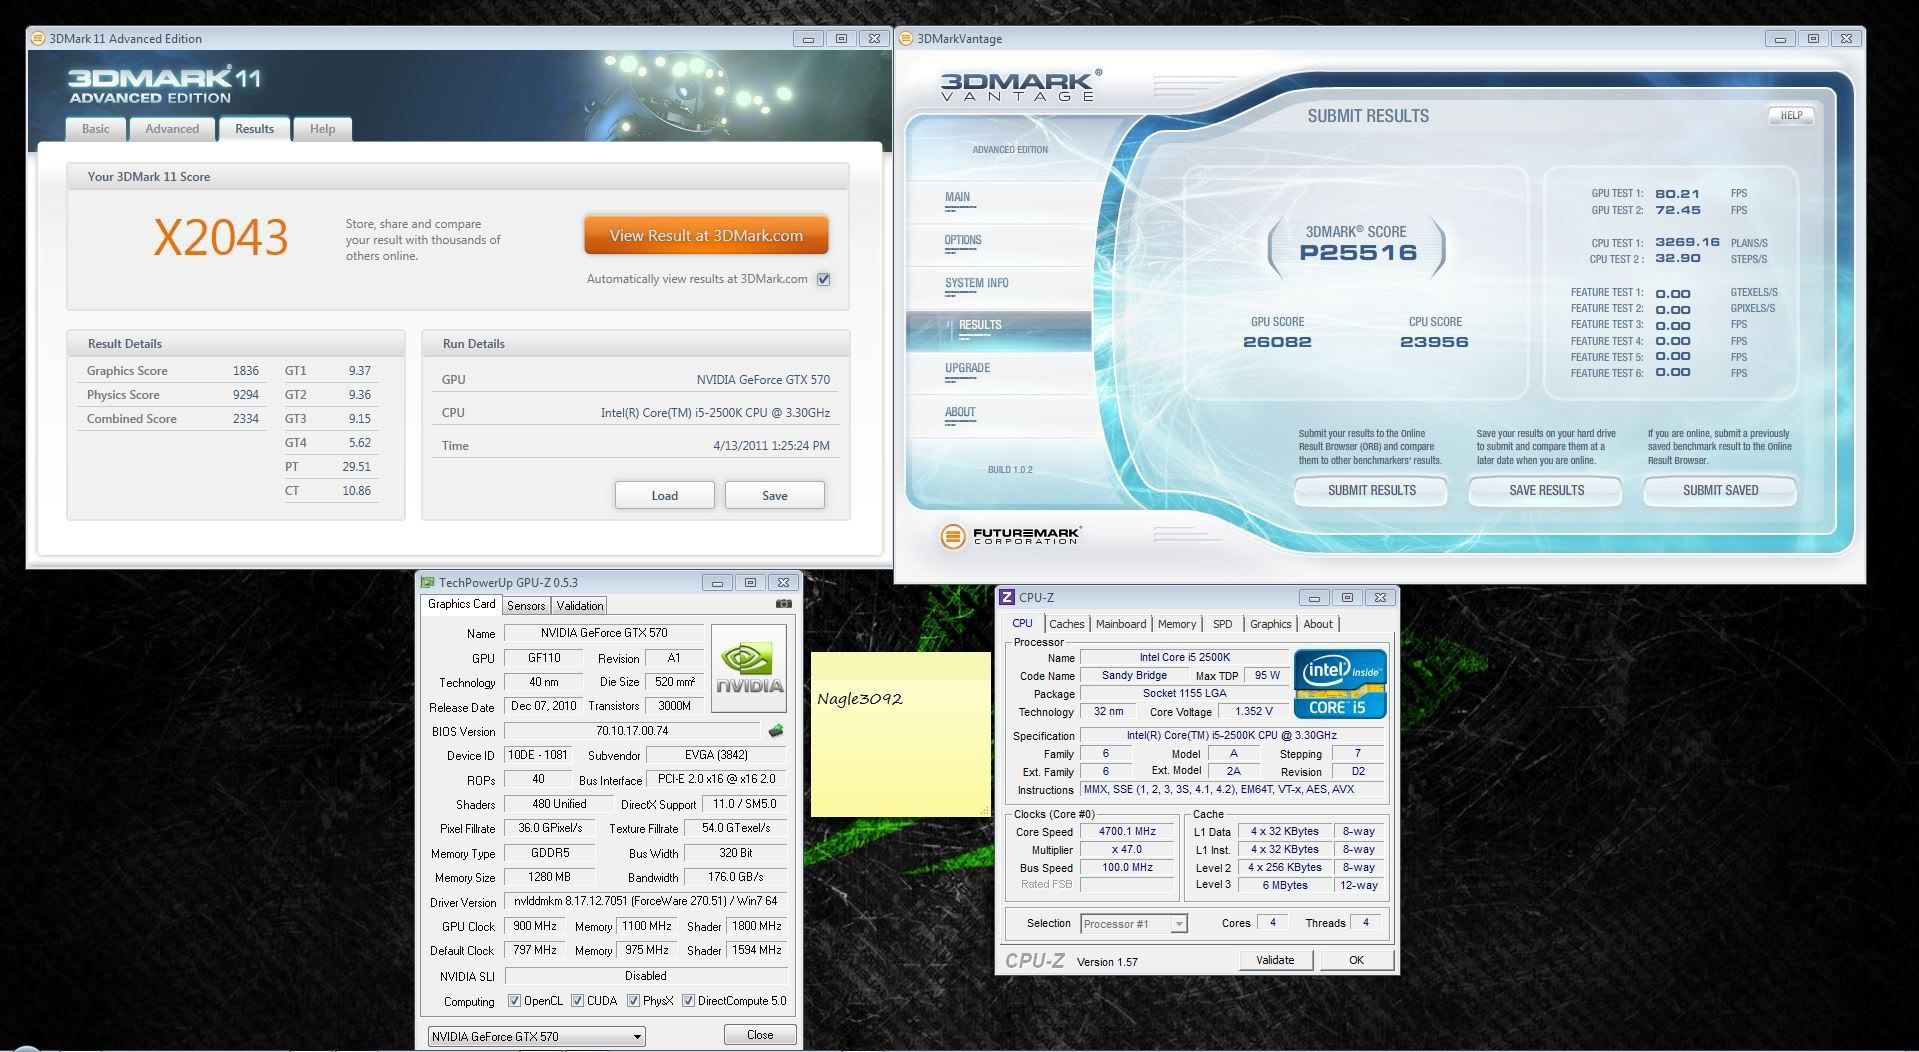Click View Result at 3DMark.com button
Viewport: 1919px width, 1052px height.
click(706, 236)
